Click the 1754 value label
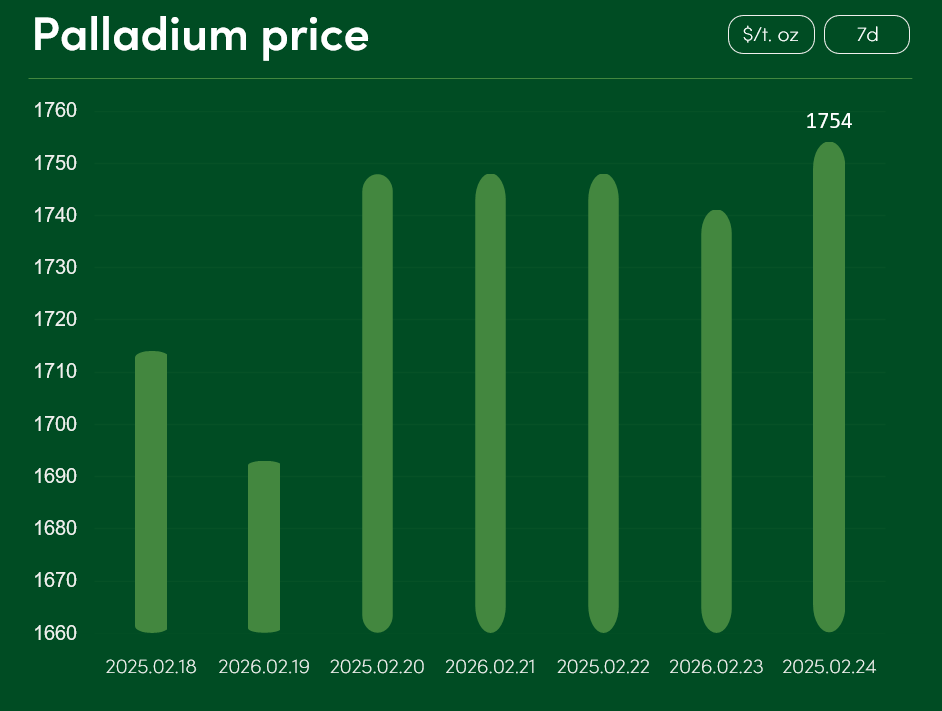Screen dimensions: 942x711 tap(829, 122)
